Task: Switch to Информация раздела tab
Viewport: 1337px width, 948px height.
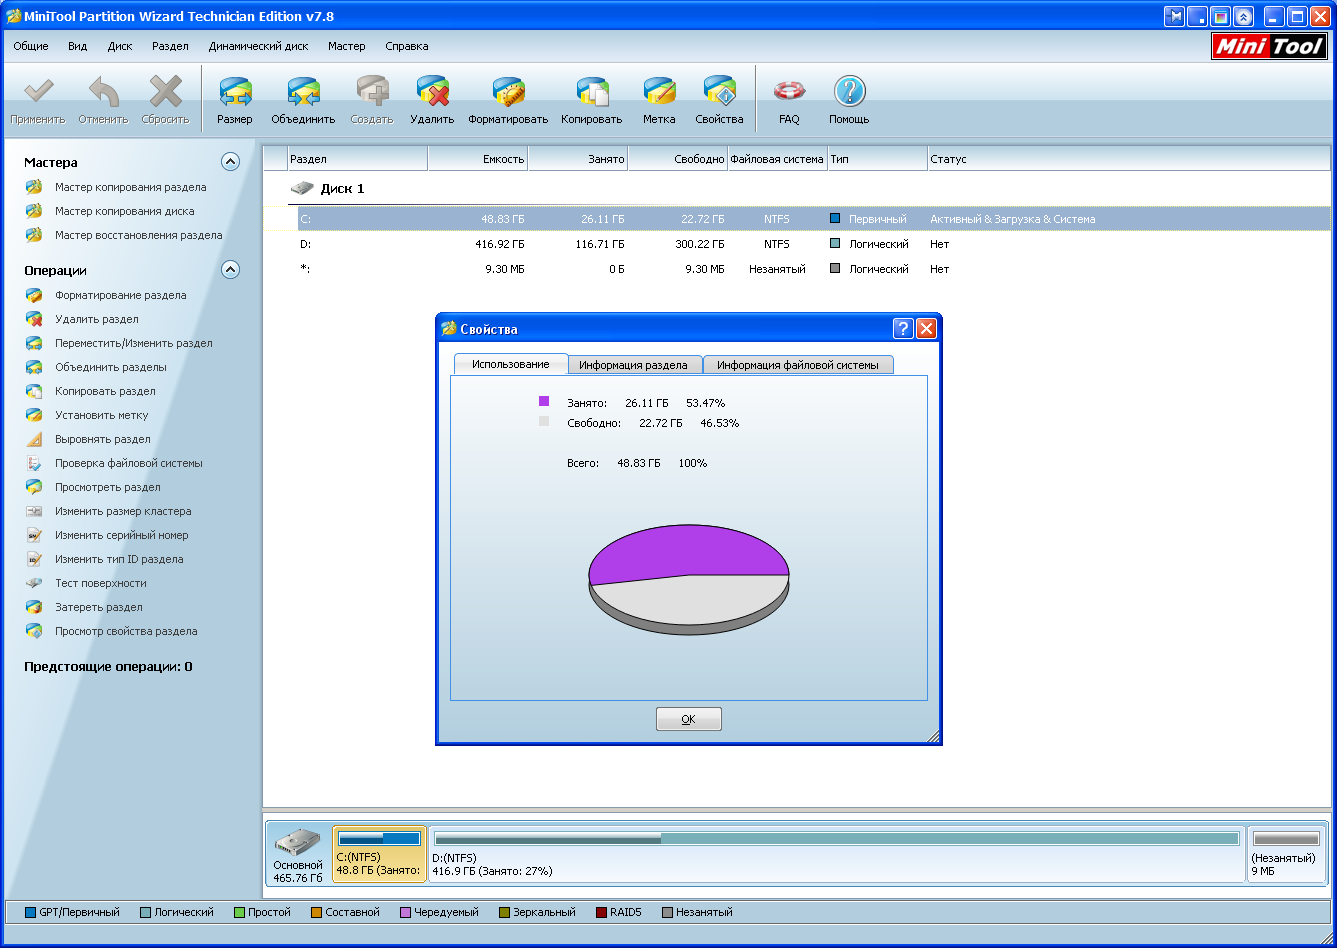Action: coord(634,365)
